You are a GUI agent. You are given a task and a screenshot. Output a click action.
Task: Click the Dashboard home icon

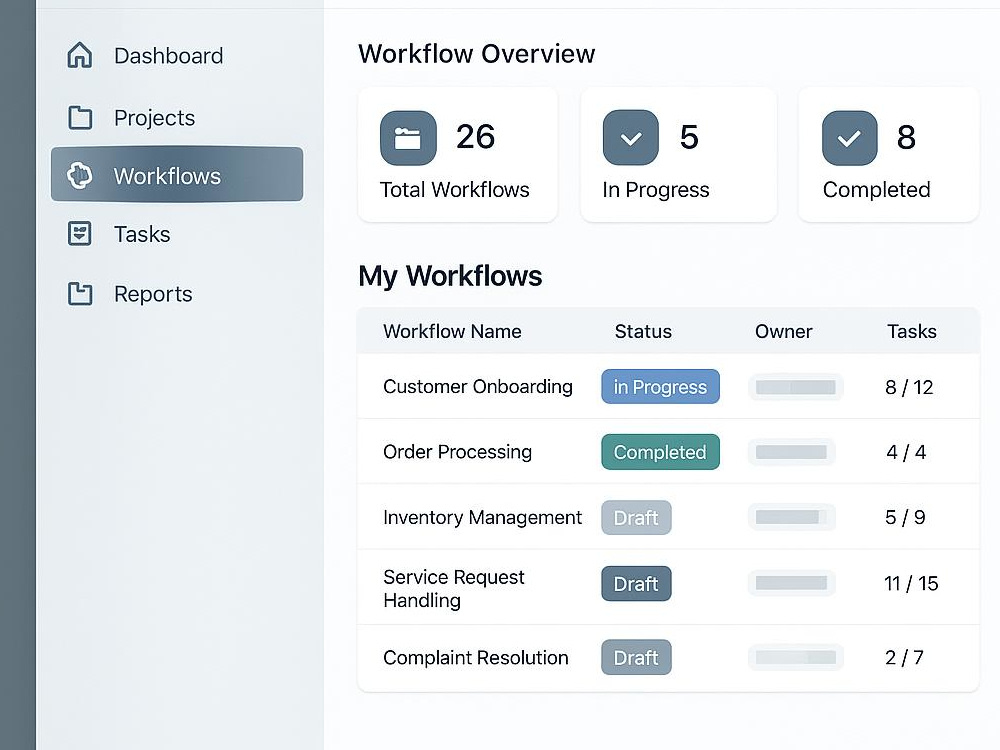click(80, 55)
